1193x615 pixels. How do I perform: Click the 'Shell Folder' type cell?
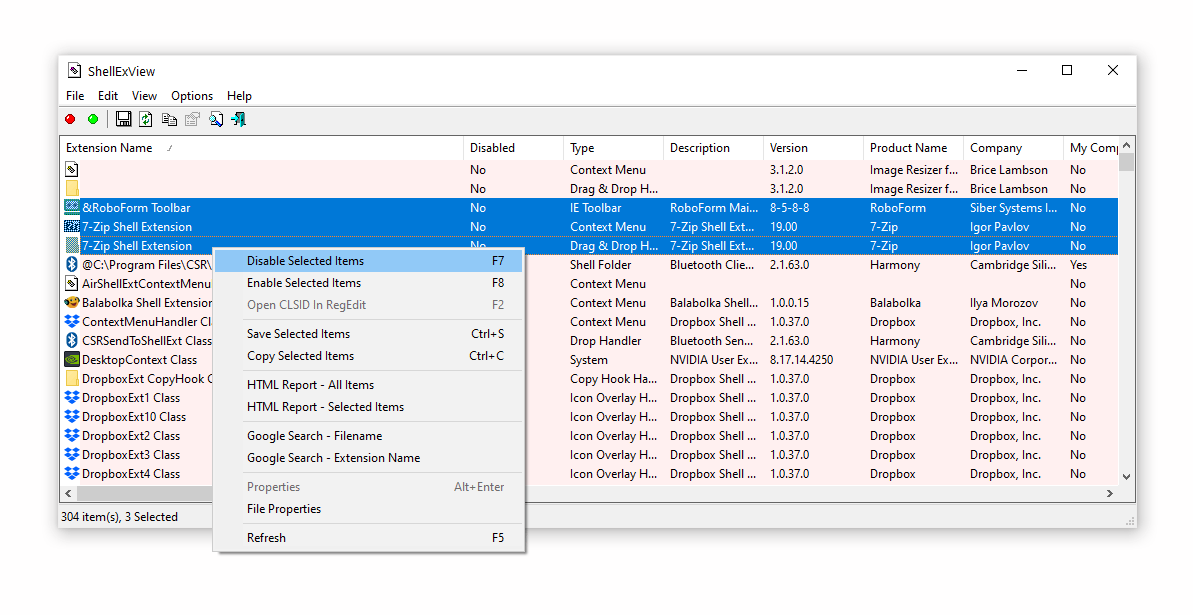pos(600,265)
